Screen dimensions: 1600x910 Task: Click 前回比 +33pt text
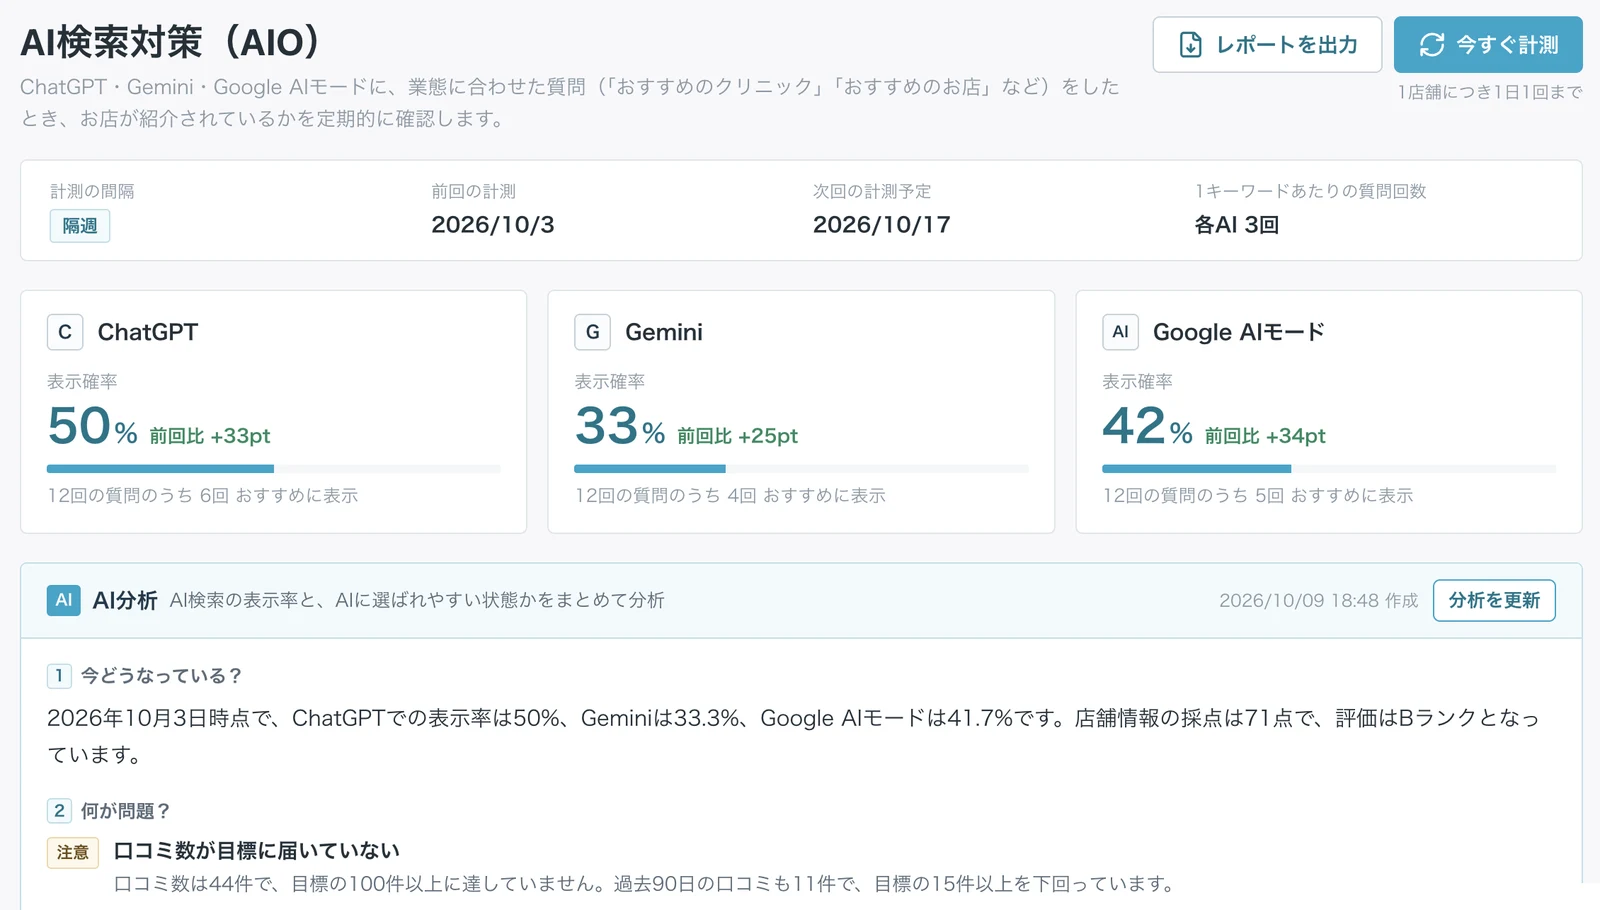tap(210, 436)
